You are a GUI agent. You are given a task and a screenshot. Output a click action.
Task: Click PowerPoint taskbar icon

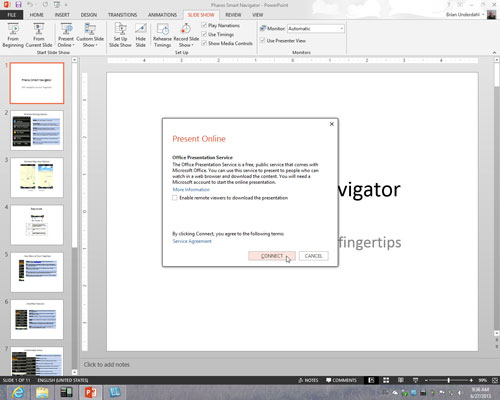90,392
